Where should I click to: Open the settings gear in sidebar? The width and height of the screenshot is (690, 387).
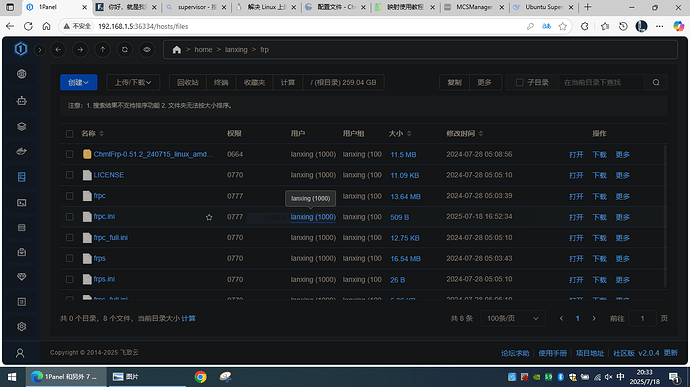[22, 327]
